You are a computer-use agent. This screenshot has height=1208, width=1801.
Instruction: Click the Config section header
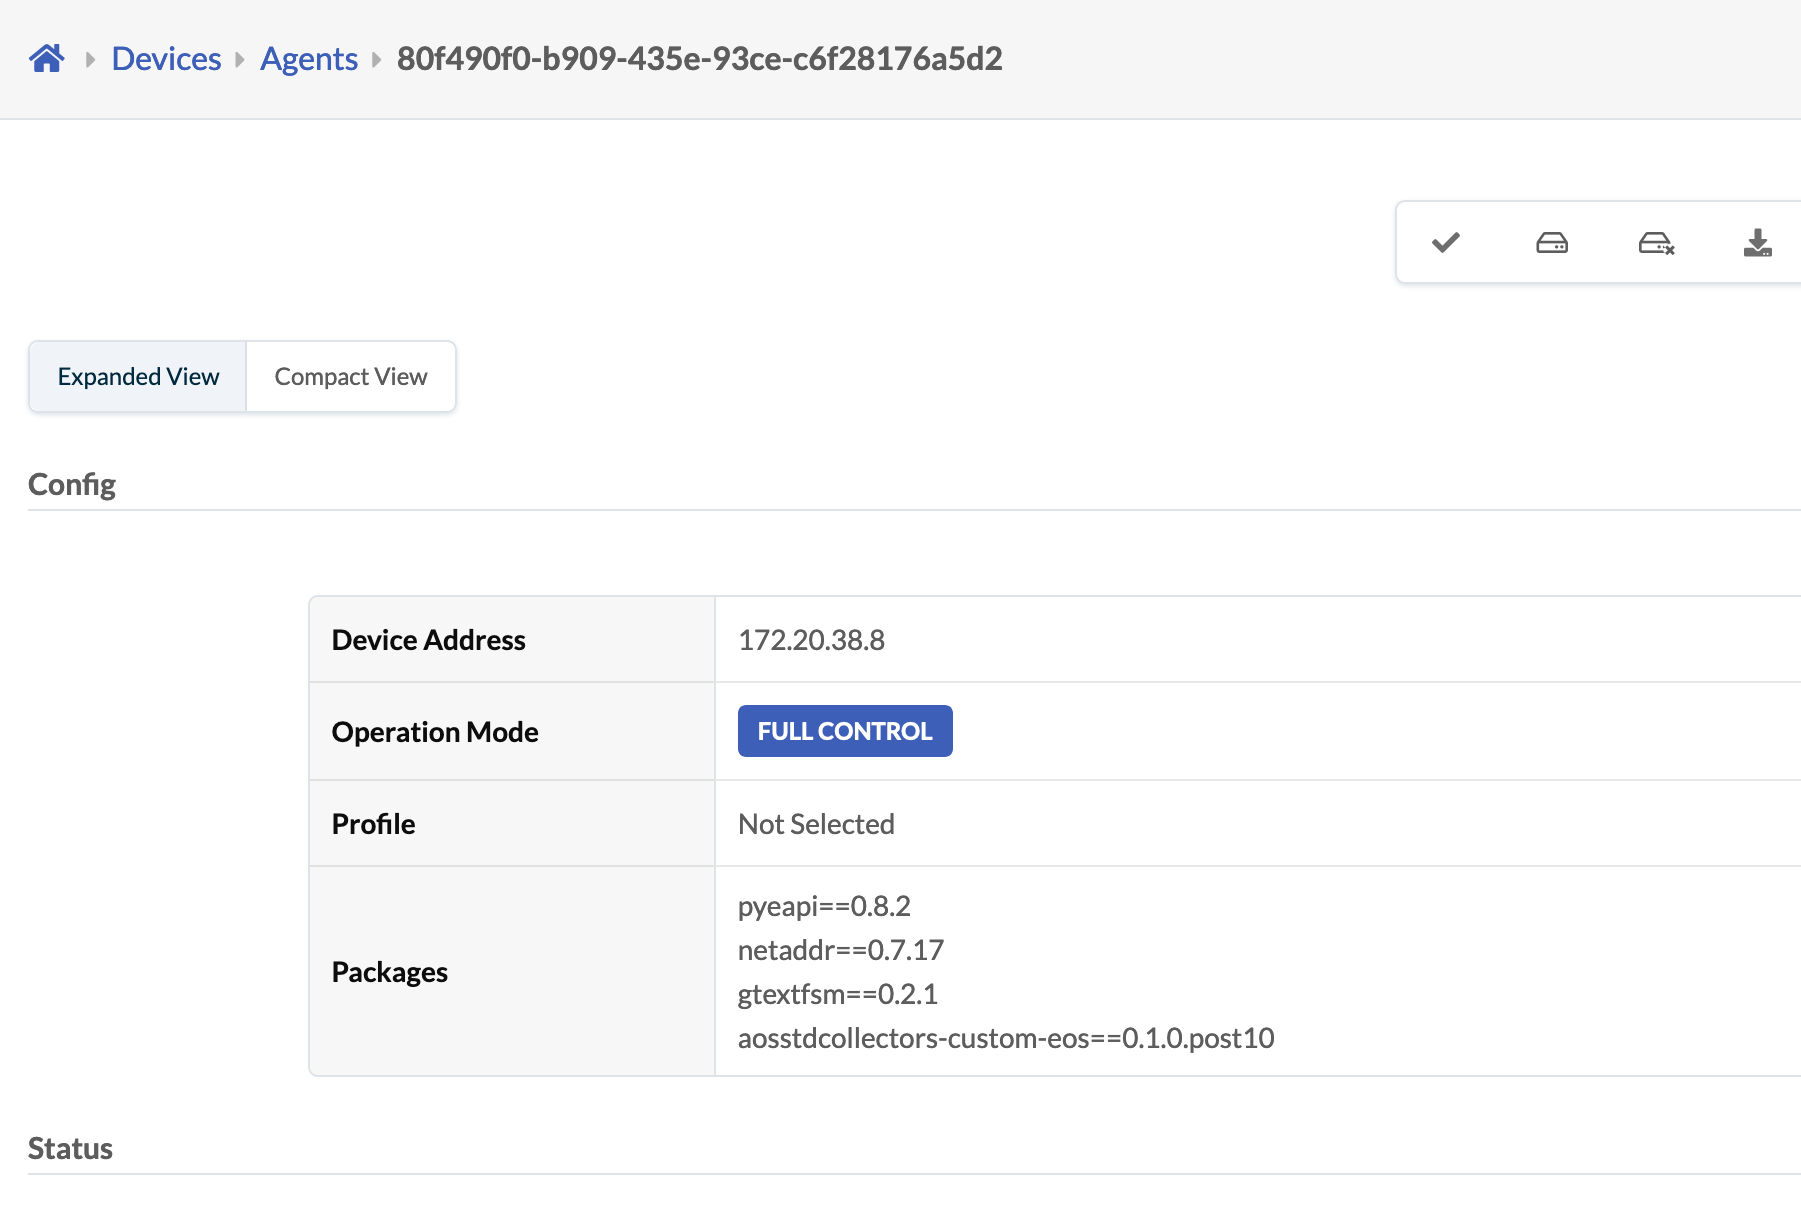tap(72, 484)
